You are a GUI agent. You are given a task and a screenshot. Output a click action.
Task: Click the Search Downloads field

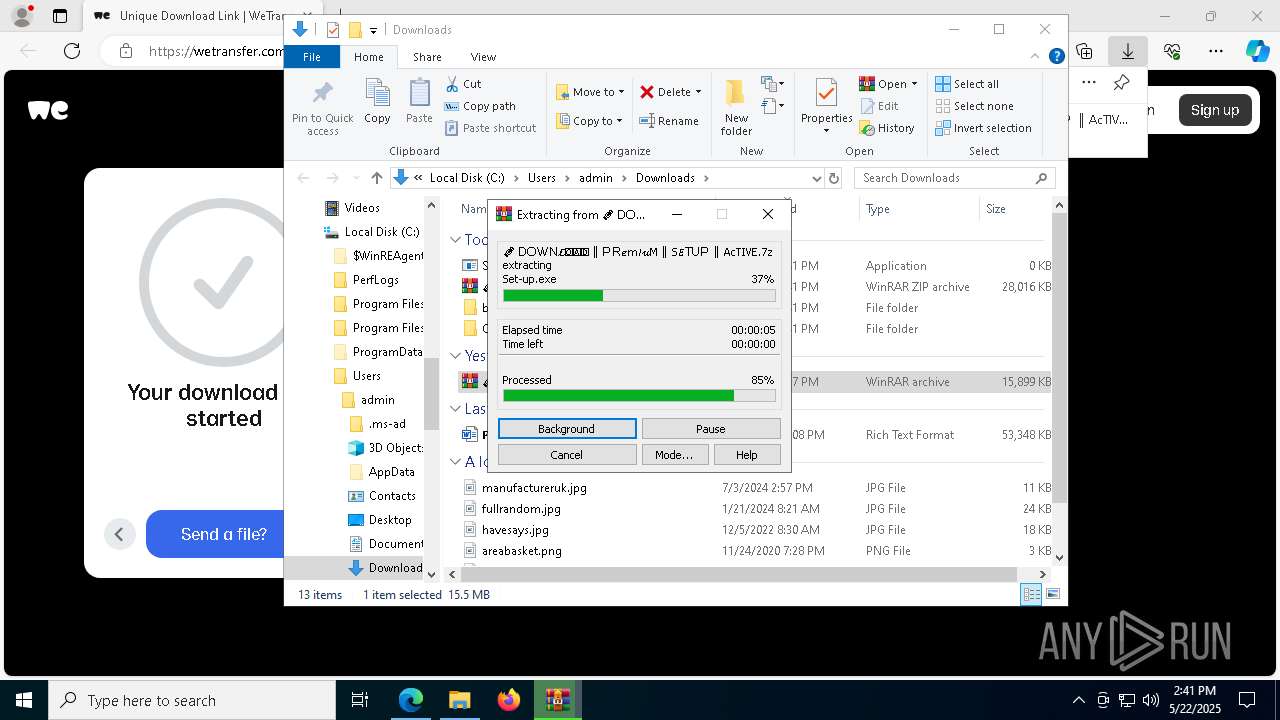[x=955, y=178]
